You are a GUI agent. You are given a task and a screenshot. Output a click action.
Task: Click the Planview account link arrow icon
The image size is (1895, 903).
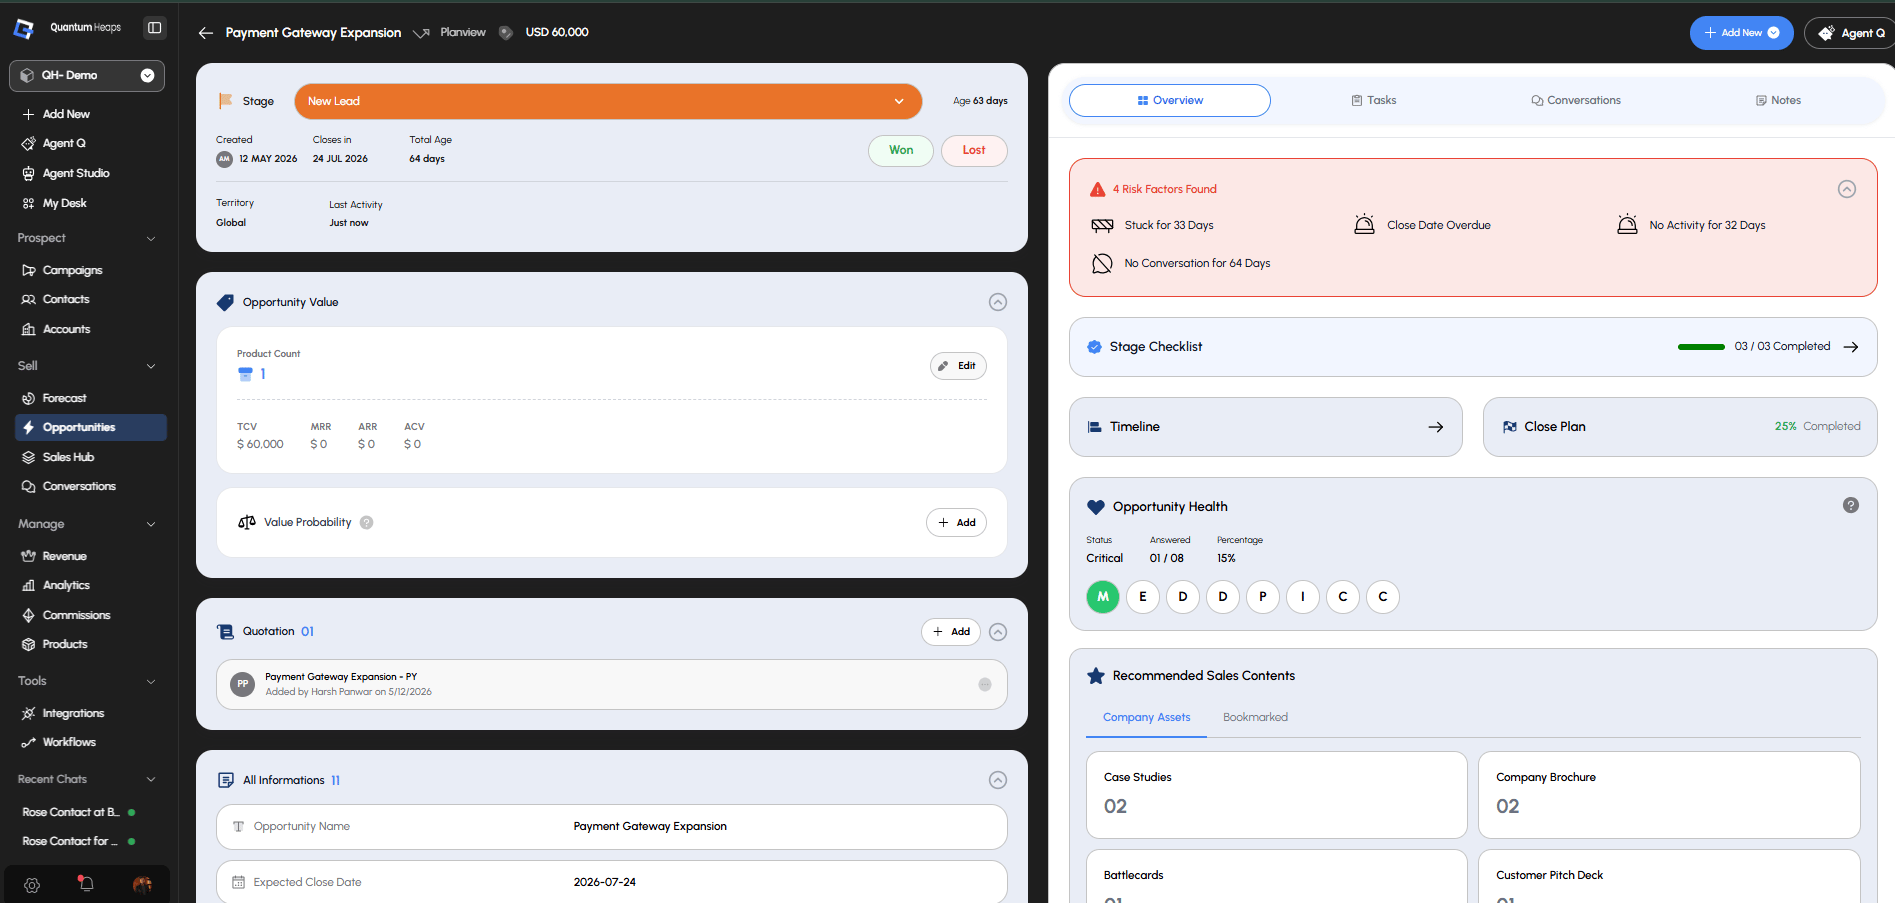pyautogui.click(x=422, y=33)
